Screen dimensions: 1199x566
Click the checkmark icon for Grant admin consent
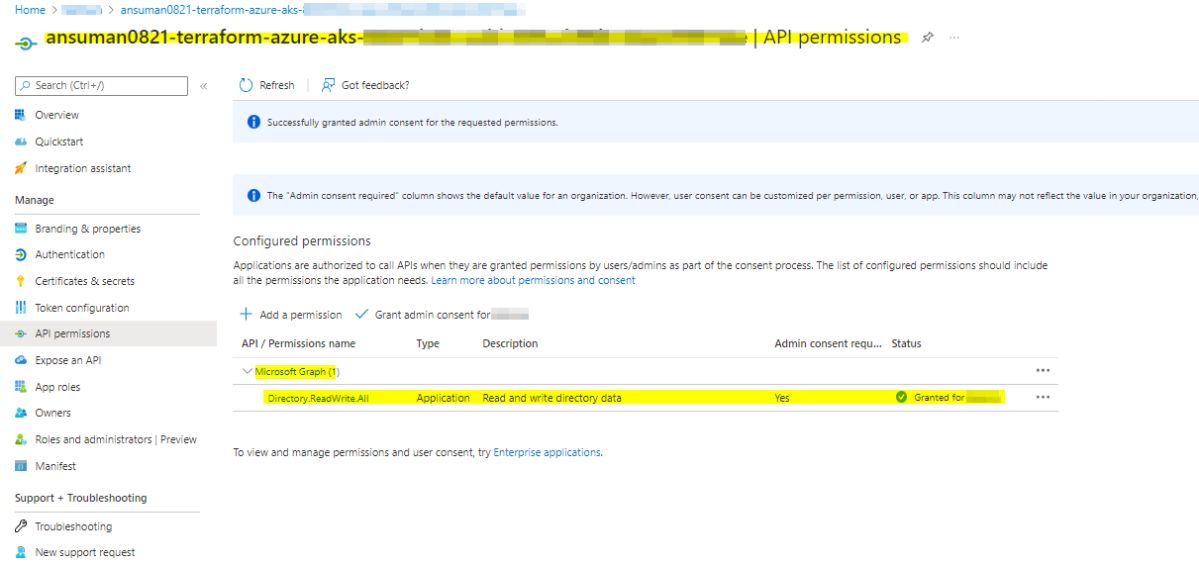pyautogui.click(x=361, y=314)
